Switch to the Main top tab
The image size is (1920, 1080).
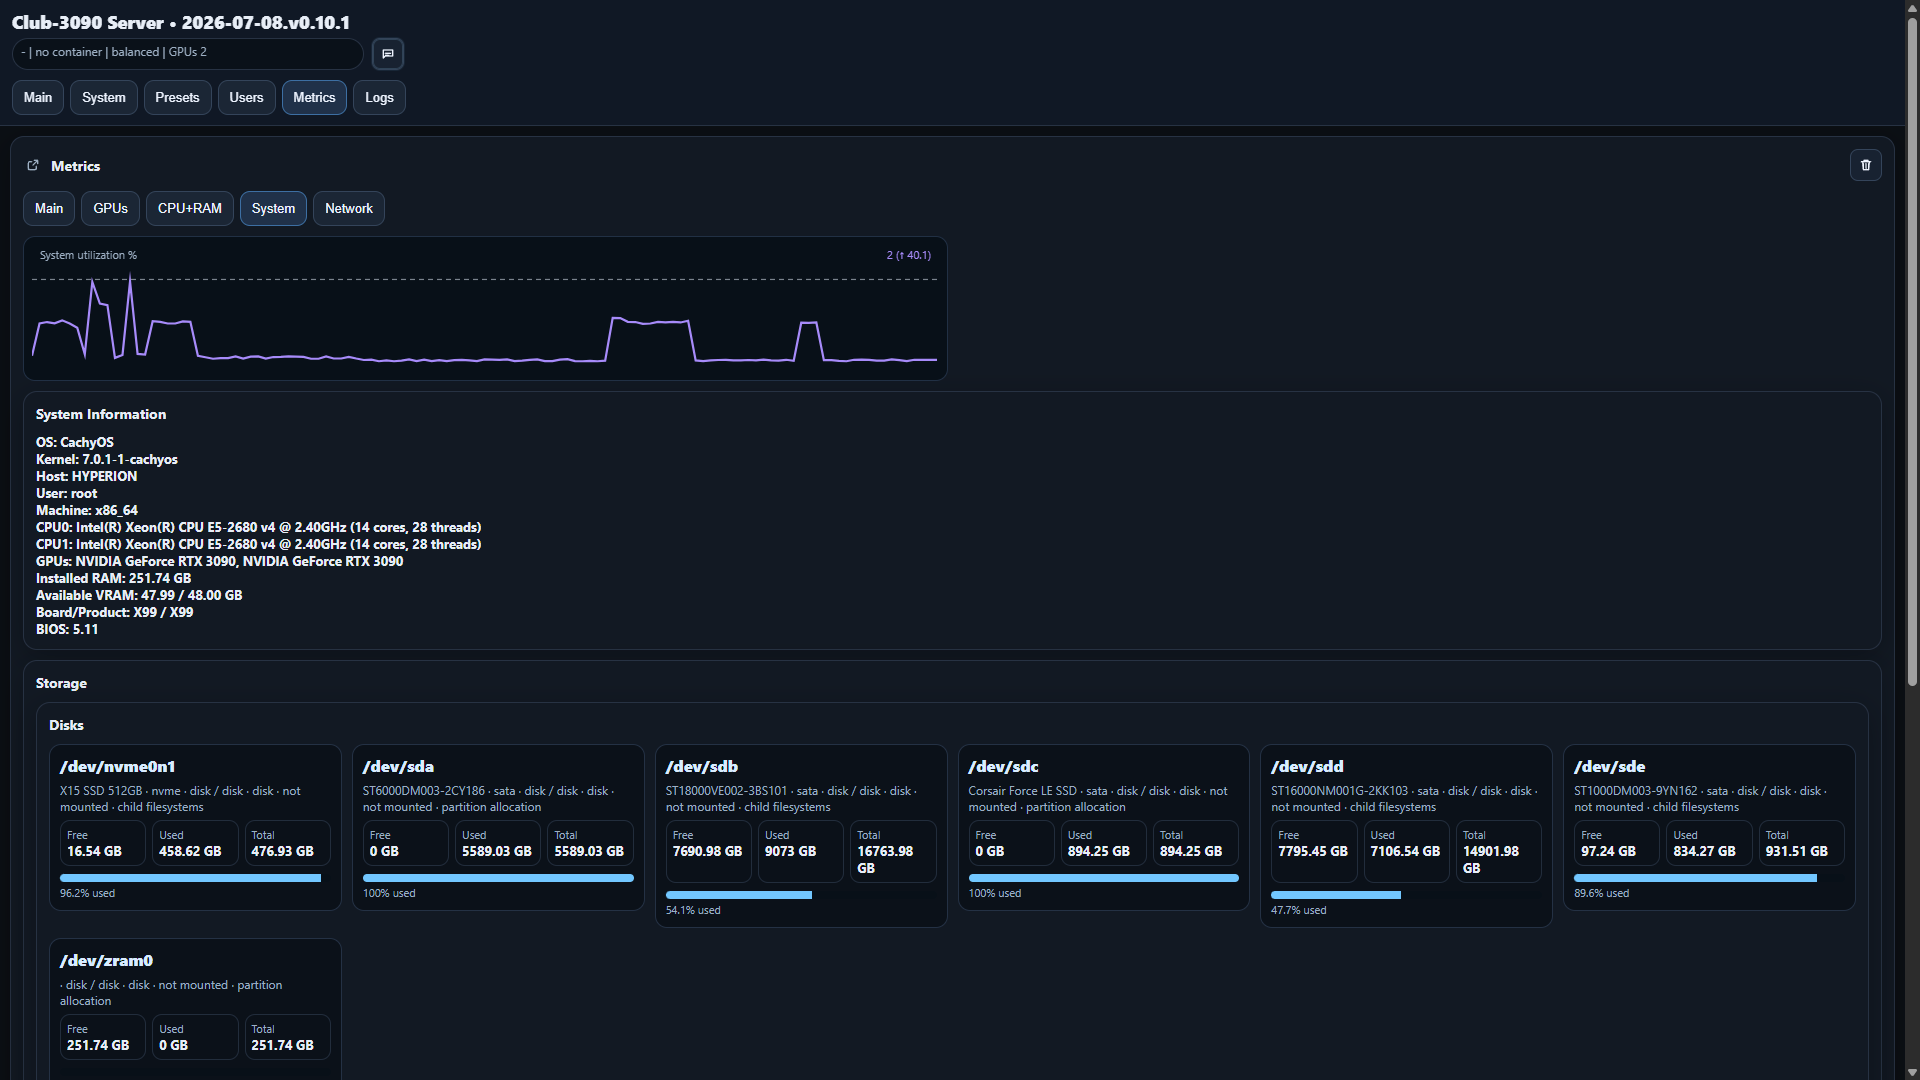coord(38,97)
